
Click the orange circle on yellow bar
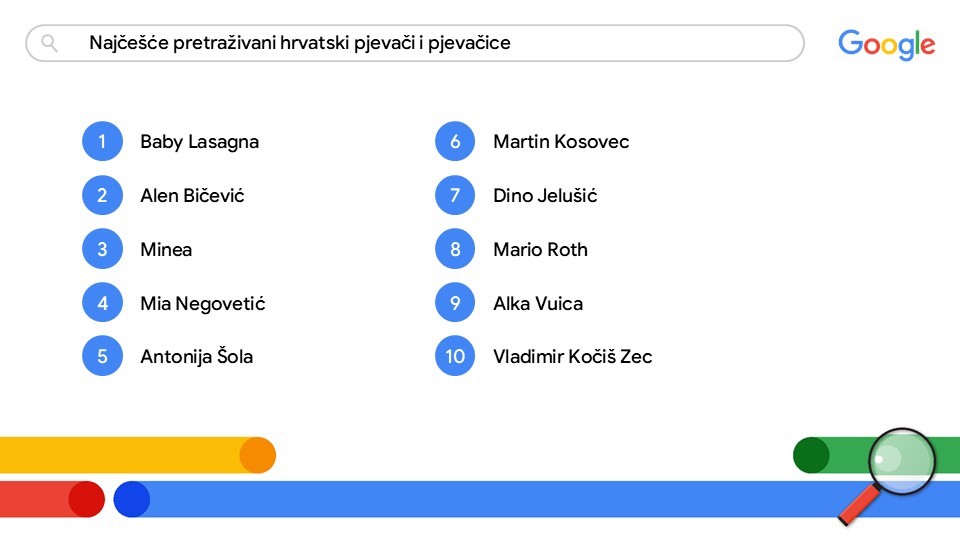click(x=258, y=455)
